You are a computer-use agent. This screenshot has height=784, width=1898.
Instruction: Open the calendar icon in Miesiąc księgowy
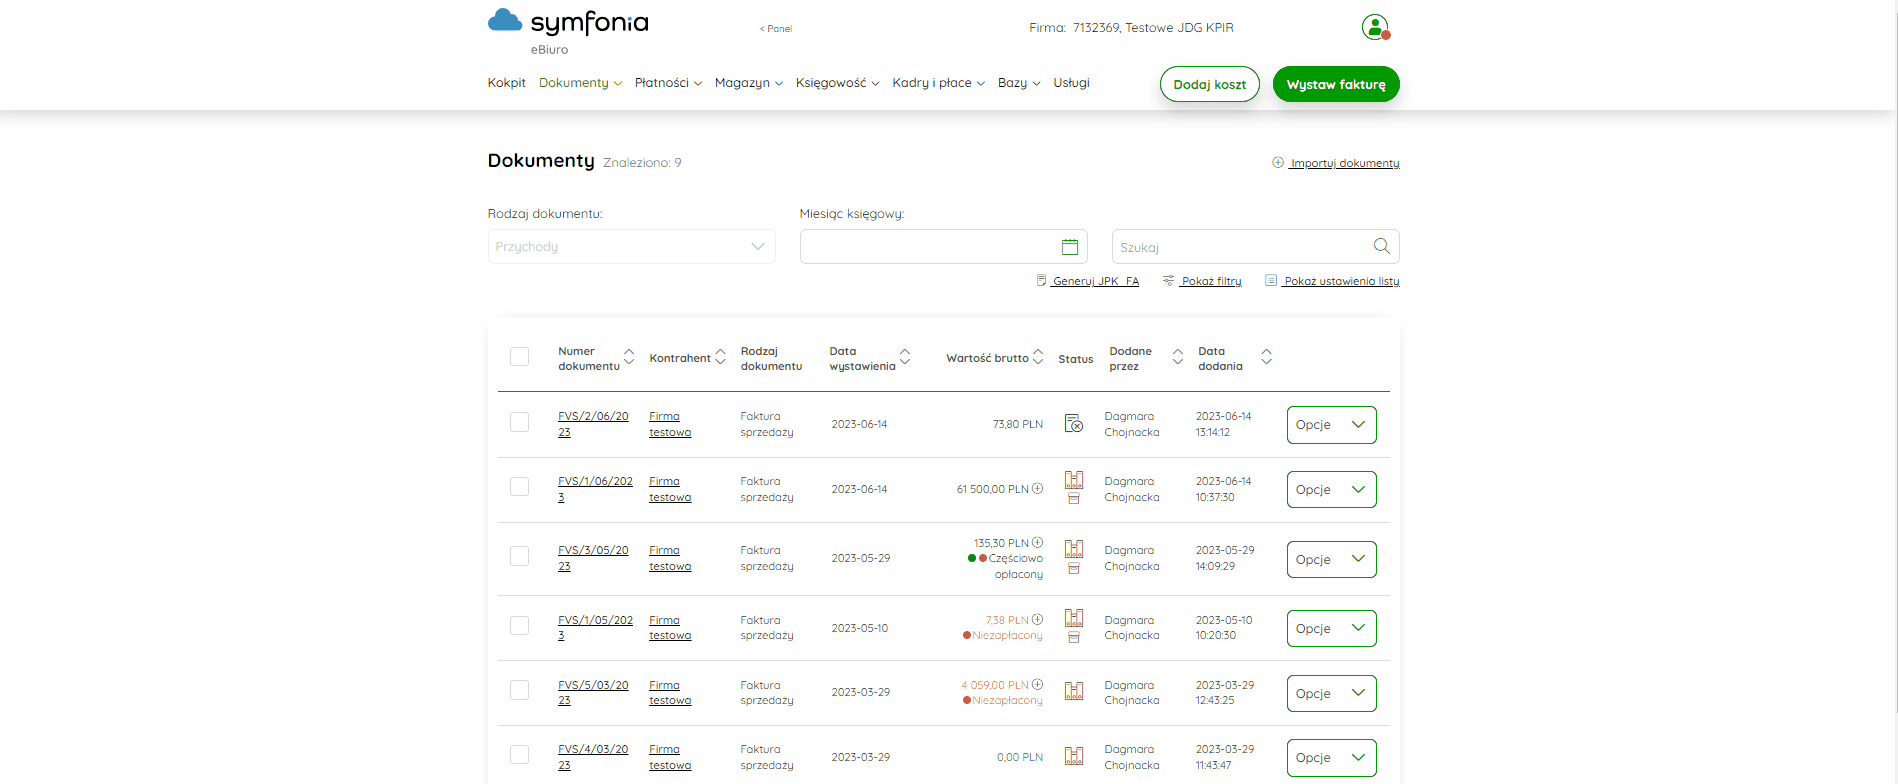(x=1070, y=246)
